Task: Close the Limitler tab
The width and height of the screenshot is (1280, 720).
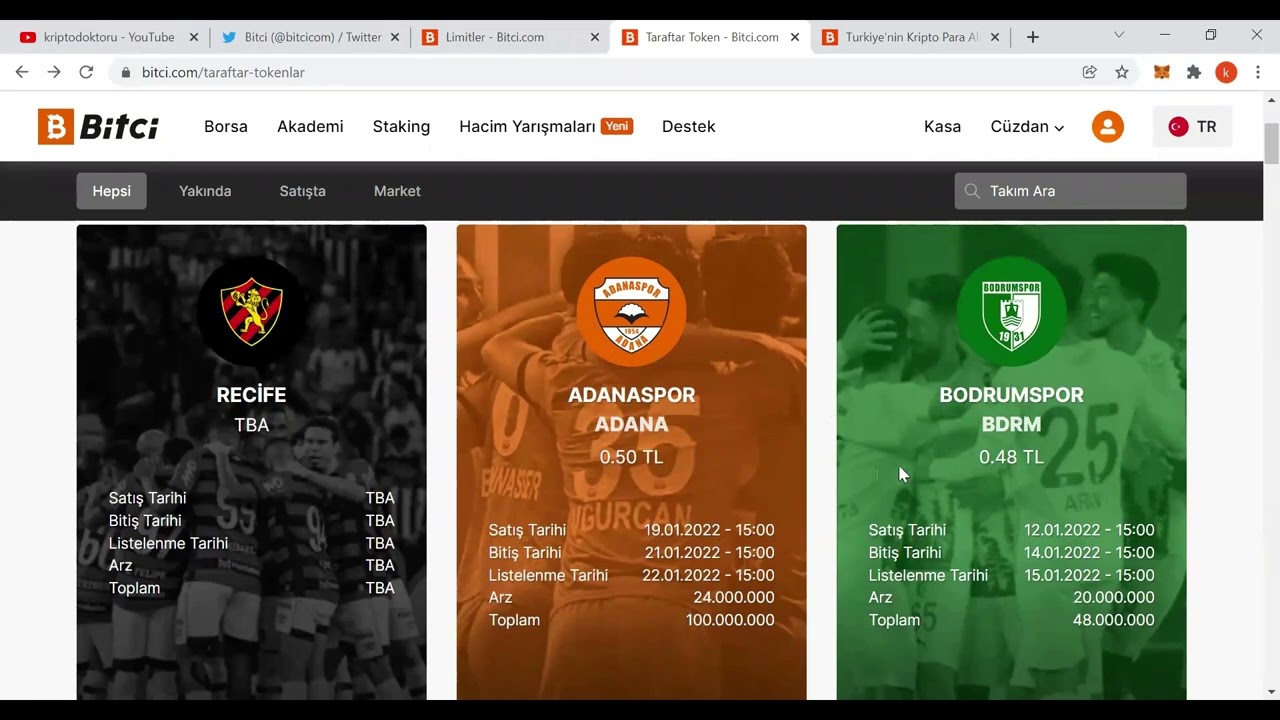Action: [594, 37]
